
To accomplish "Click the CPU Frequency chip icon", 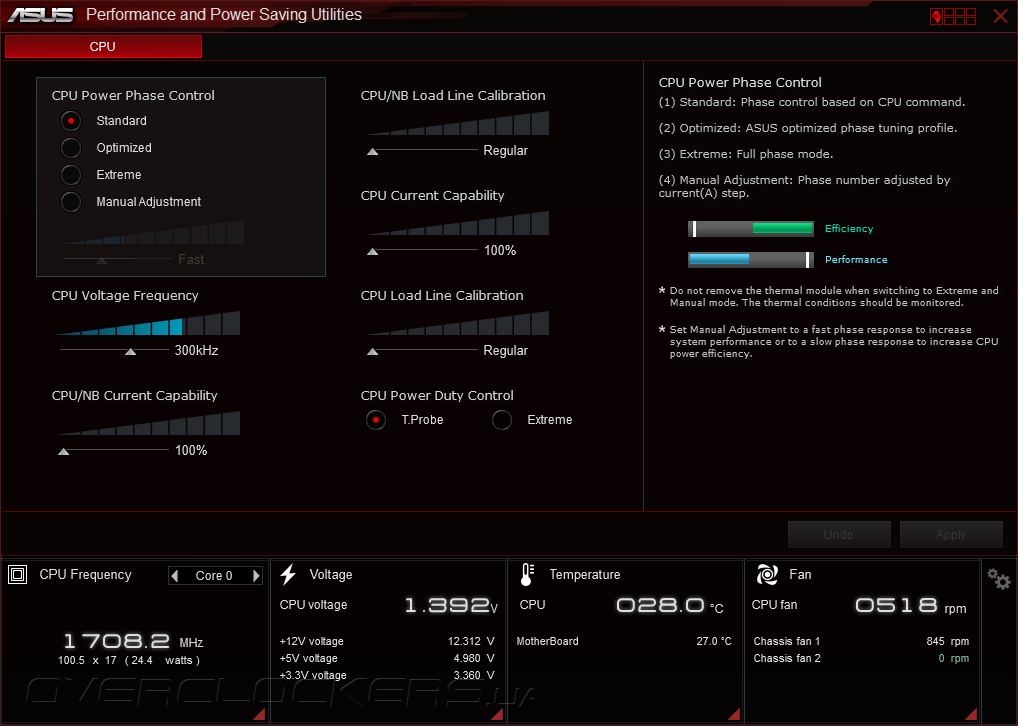I will click(18, 575).
